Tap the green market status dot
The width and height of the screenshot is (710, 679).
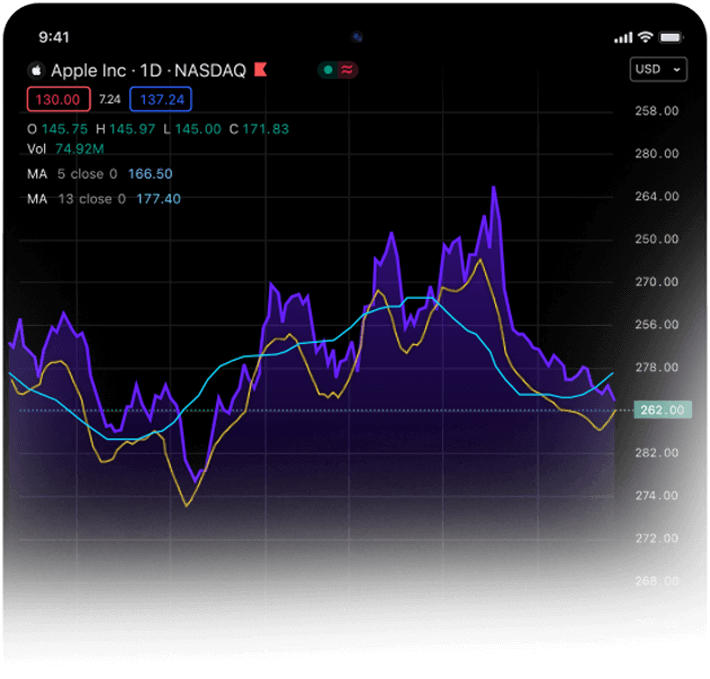pyautogui.click(x=327, y=70)
